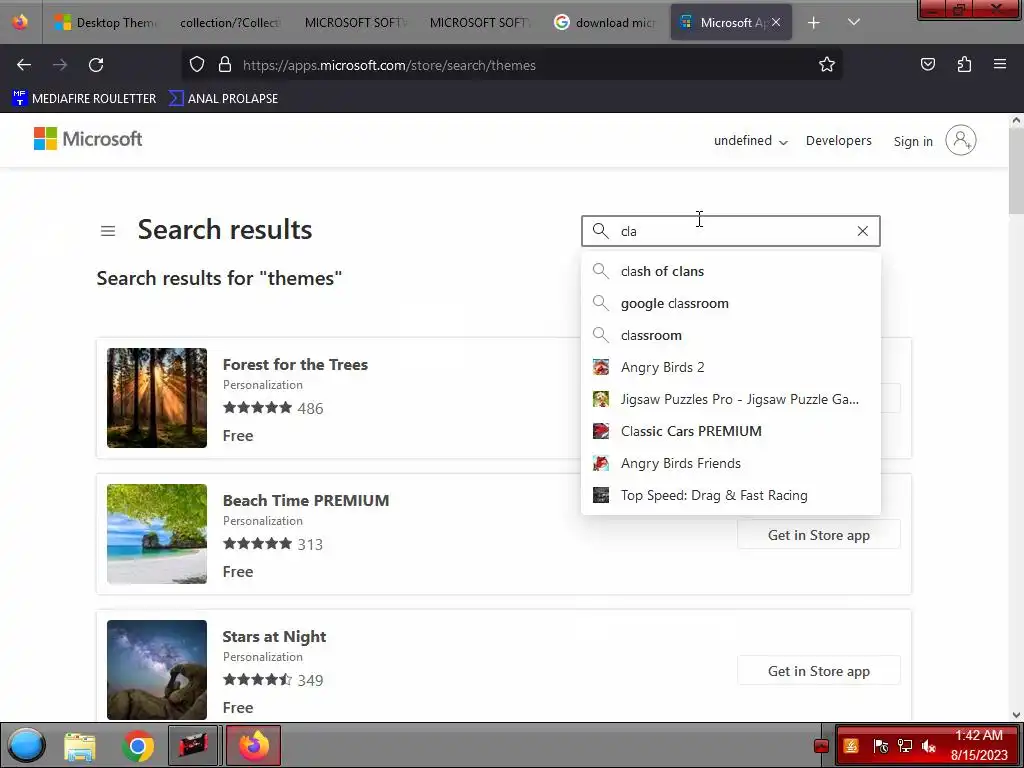Switch to the second MICROSOFT SOFT tab
The width and height of the screenshot is (1024, 768).
480,23
